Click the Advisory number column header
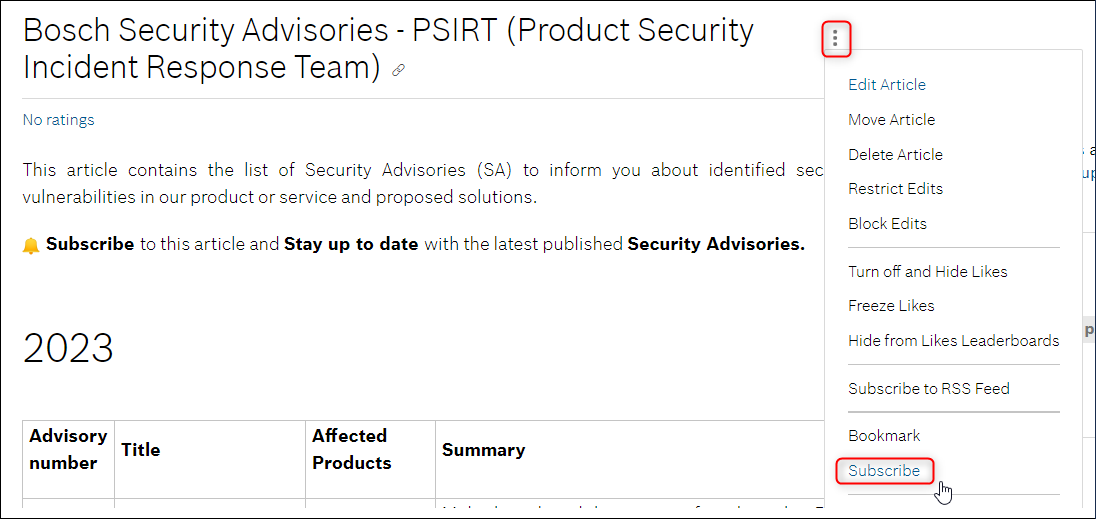 point(68,449)
